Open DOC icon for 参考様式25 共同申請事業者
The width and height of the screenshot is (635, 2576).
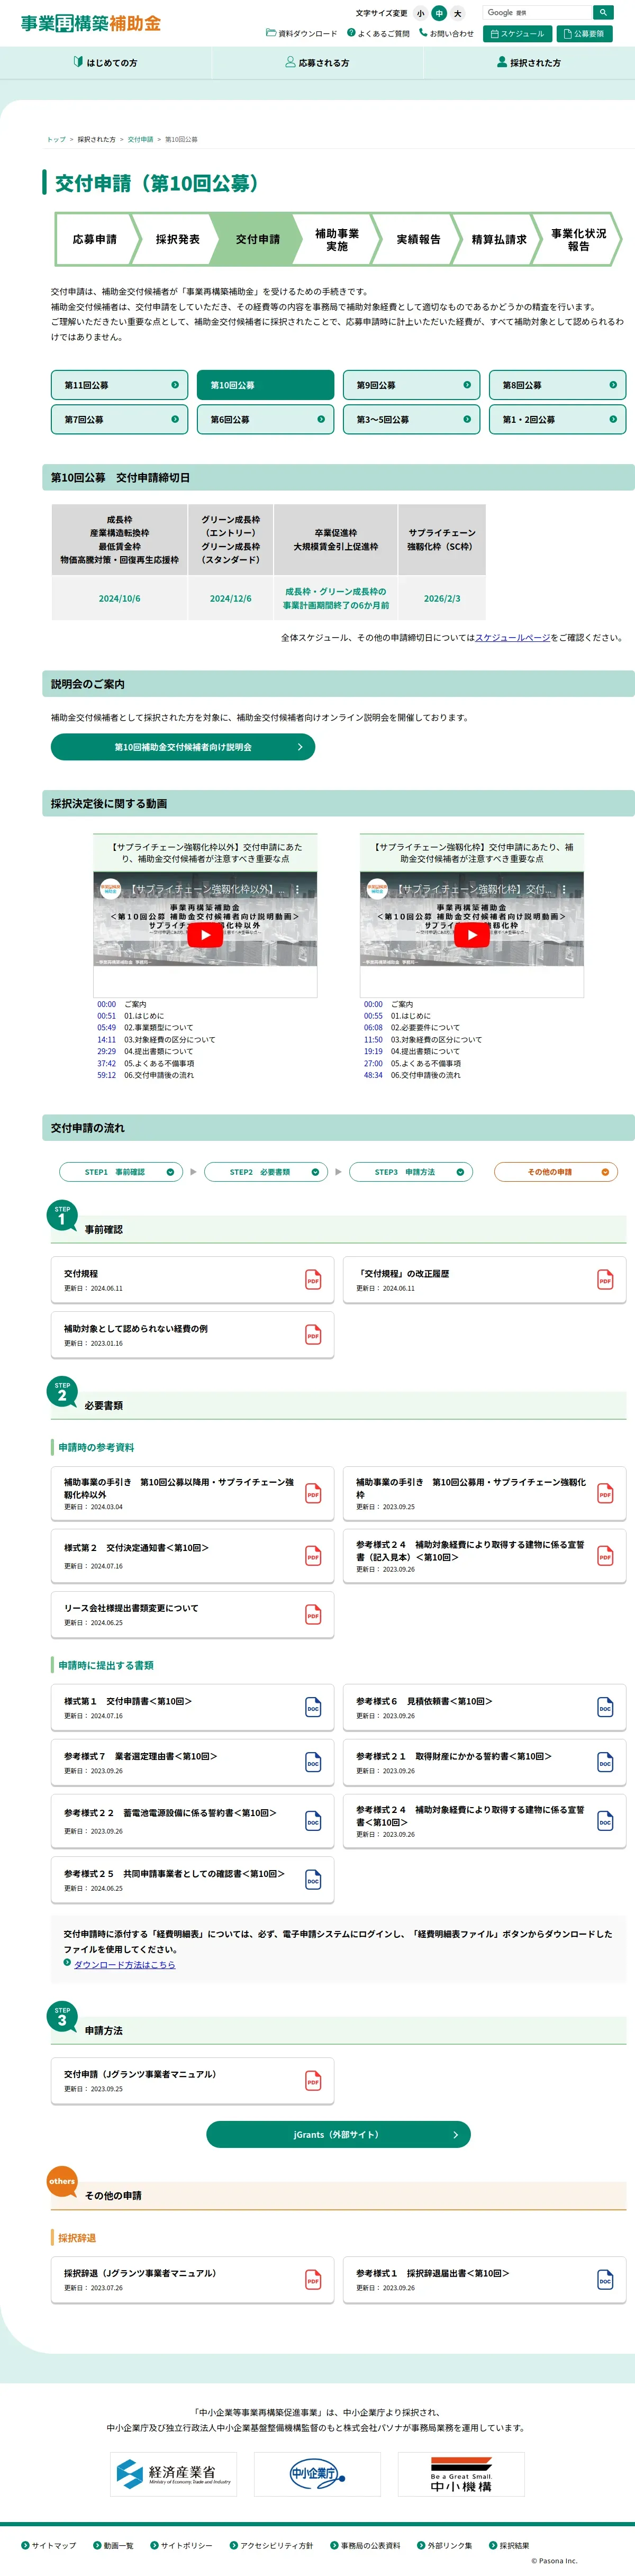[x=313, y=1880]
